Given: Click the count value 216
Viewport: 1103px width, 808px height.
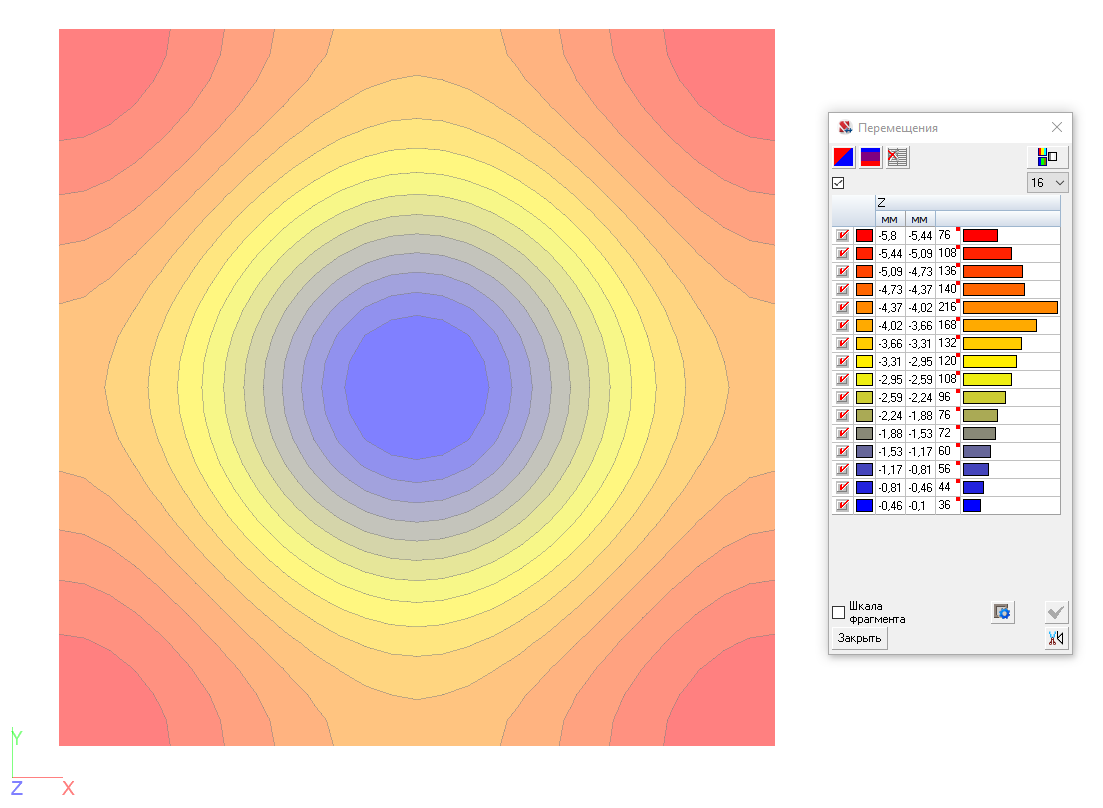Looking at the screenshot, I should click(947, 307).
